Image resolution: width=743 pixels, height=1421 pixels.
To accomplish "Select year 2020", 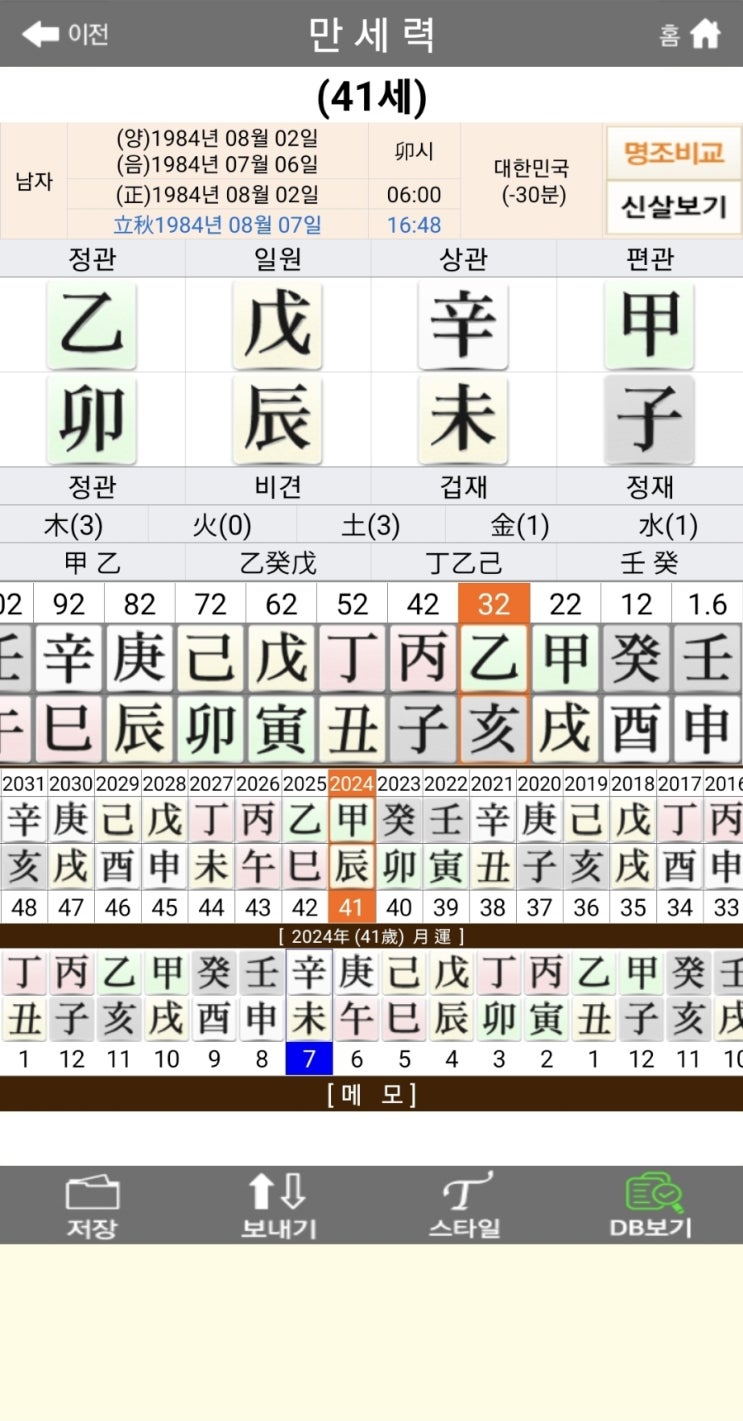I will pyautogui.click(x=539, y=782).
